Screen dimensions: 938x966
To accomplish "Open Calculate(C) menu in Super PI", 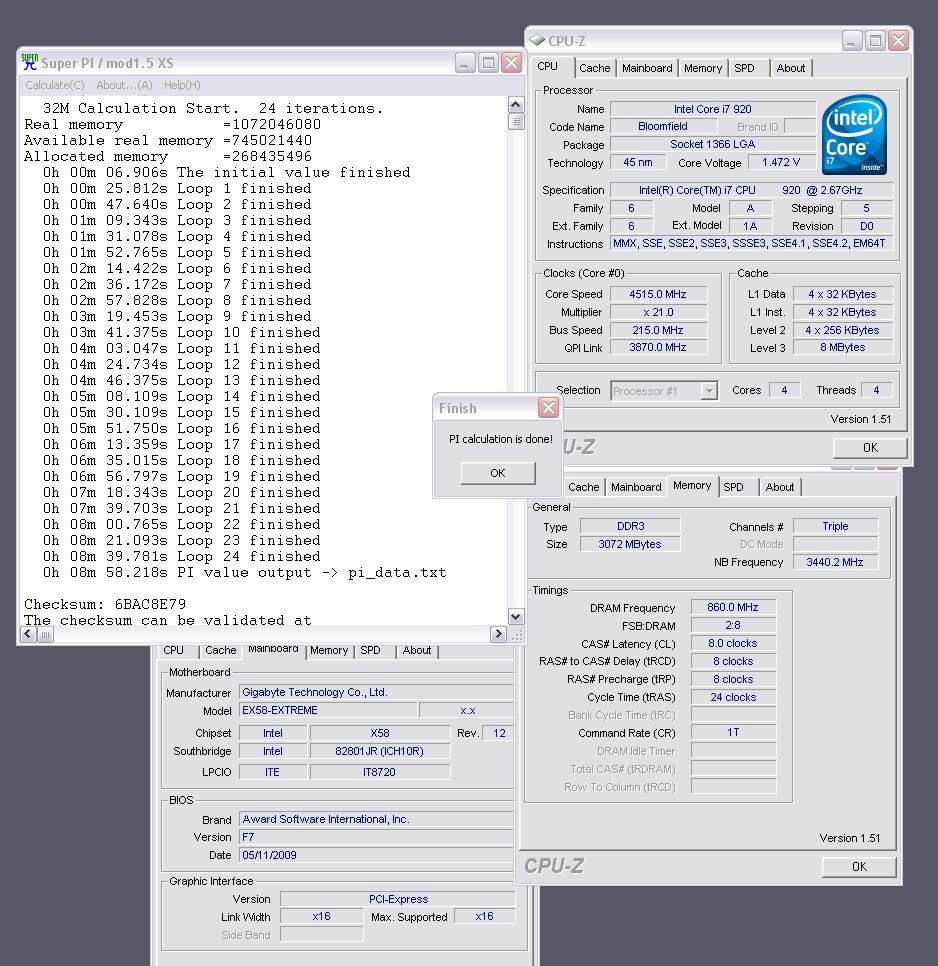I will (x=55, y=85).
